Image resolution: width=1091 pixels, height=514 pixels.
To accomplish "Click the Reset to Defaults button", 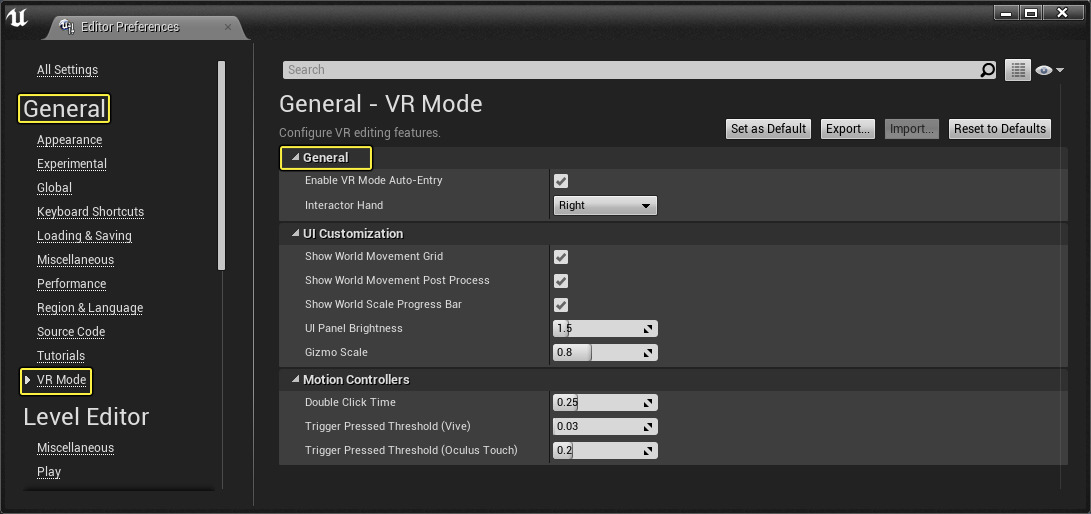I will tap(999, 129).
